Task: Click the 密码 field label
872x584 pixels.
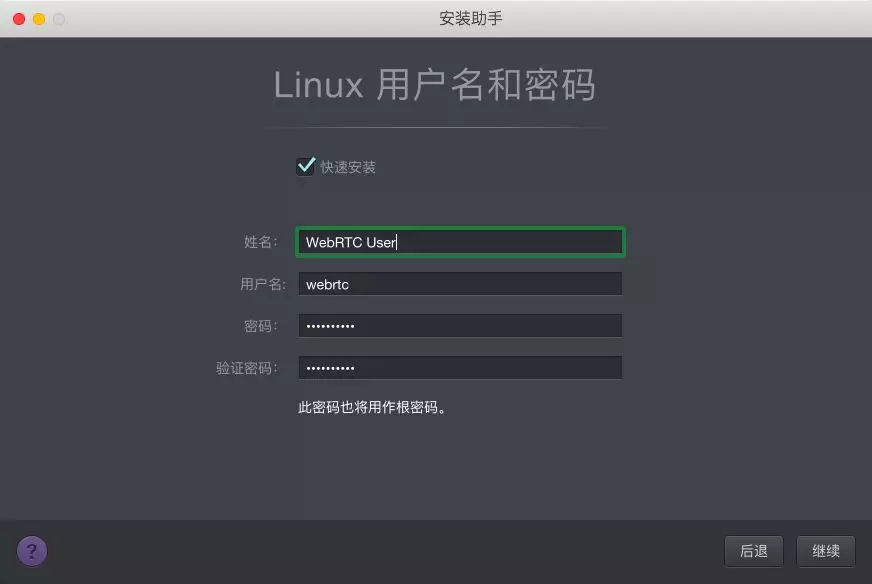Action: click(x=260, y=326)
